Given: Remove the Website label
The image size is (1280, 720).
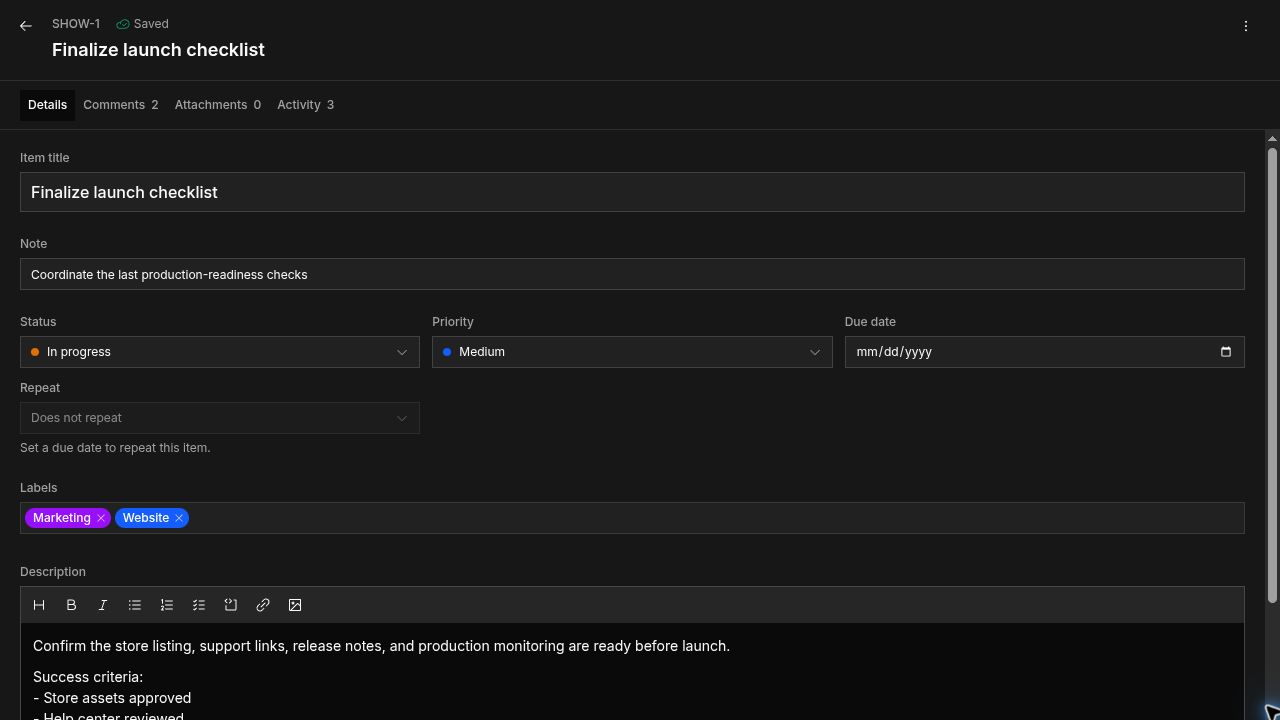Looking at the screenshot, I should pos(179,518).
